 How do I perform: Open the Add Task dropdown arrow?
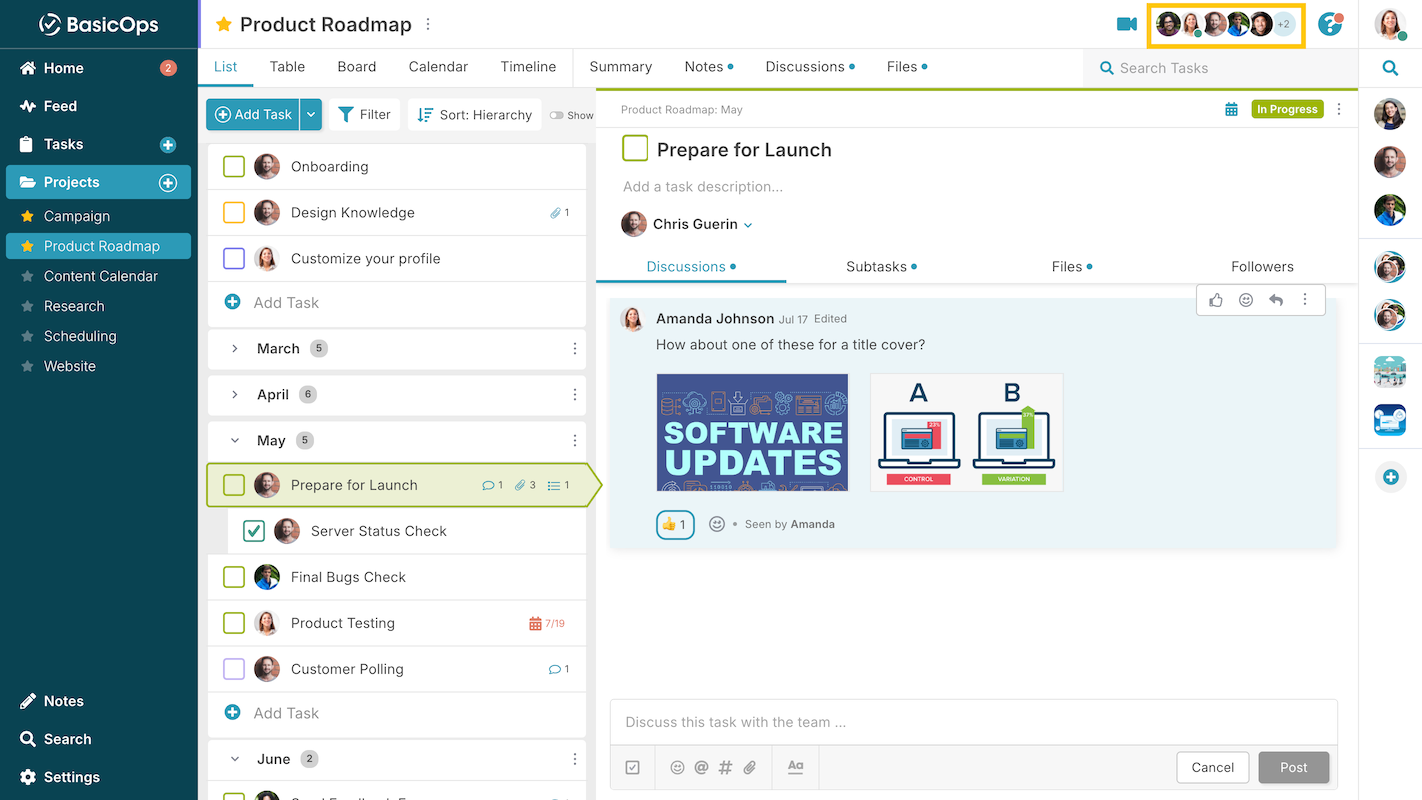[311, 115]
